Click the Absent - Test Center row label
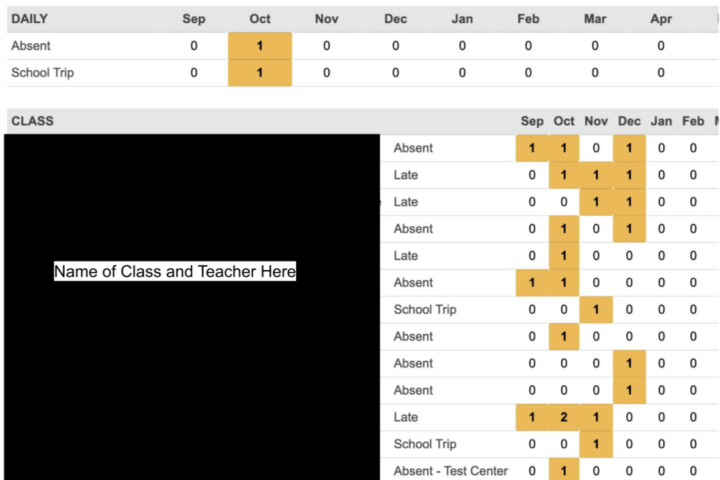 coord(450,471)
